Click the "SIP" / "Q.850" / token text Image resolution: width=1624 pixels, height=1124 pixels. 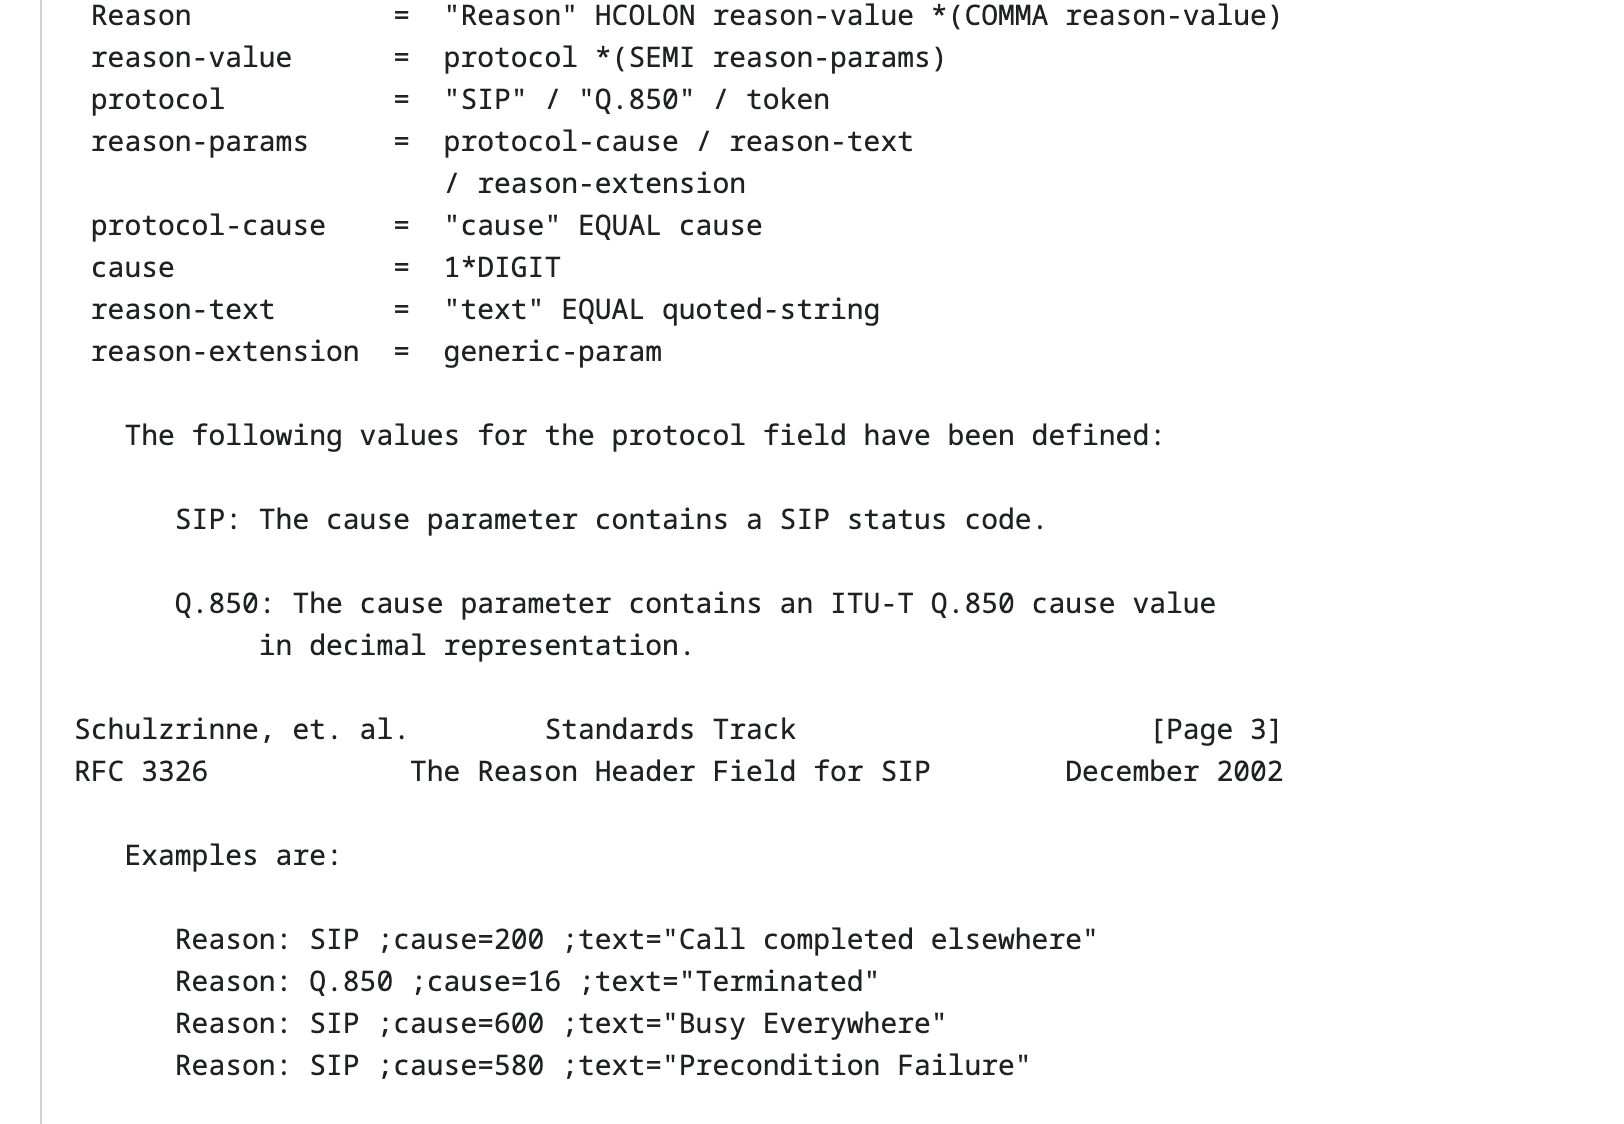(636, 100)
